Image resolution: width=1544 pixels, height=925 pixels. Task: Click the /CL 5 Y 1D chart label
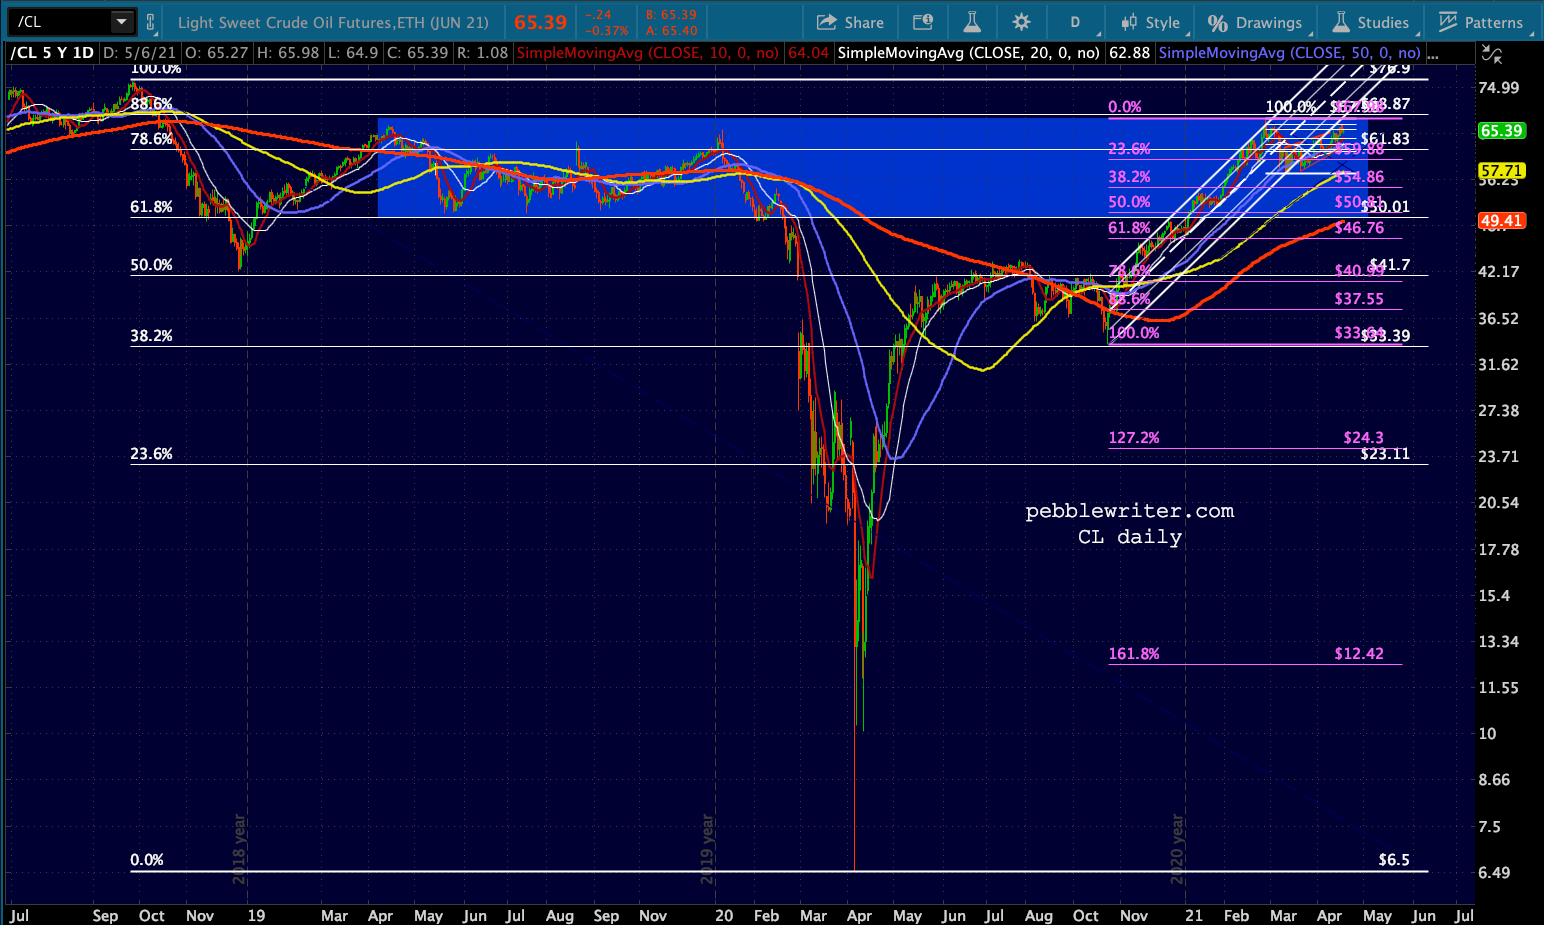pyautogui.click(x=52, y=53)
